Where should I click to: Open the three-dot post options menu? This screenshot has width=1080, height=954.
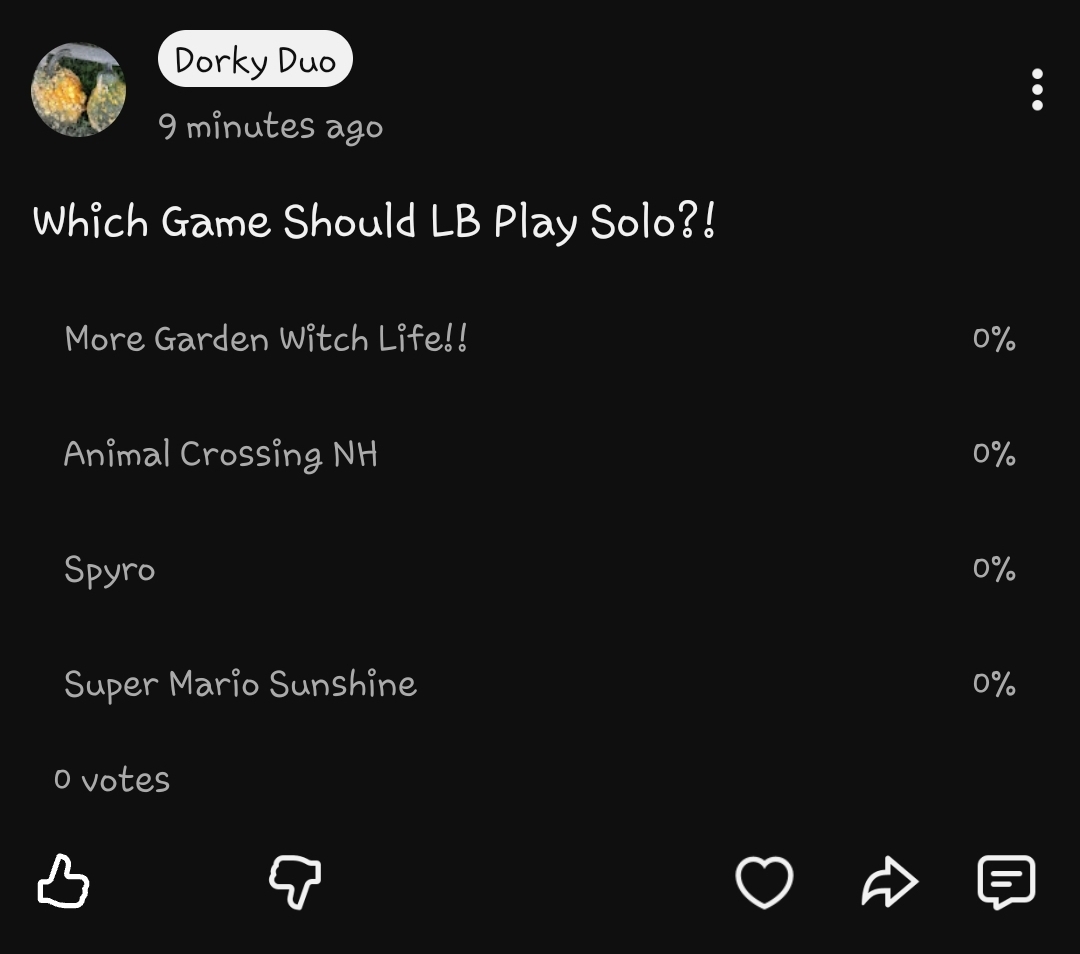coord(1037,90)
